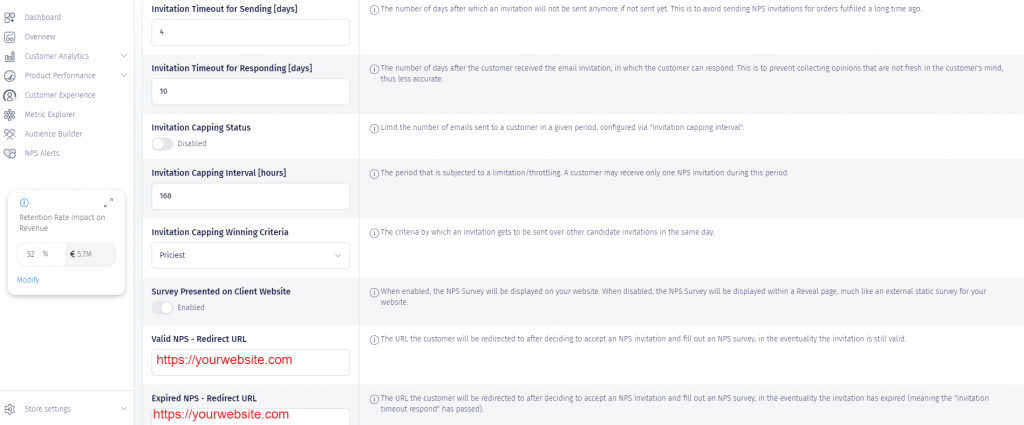Click the Audience Builder icon
Viewport: 1024px width, 425px height.
pyautogui.click(x=9, y=133)
